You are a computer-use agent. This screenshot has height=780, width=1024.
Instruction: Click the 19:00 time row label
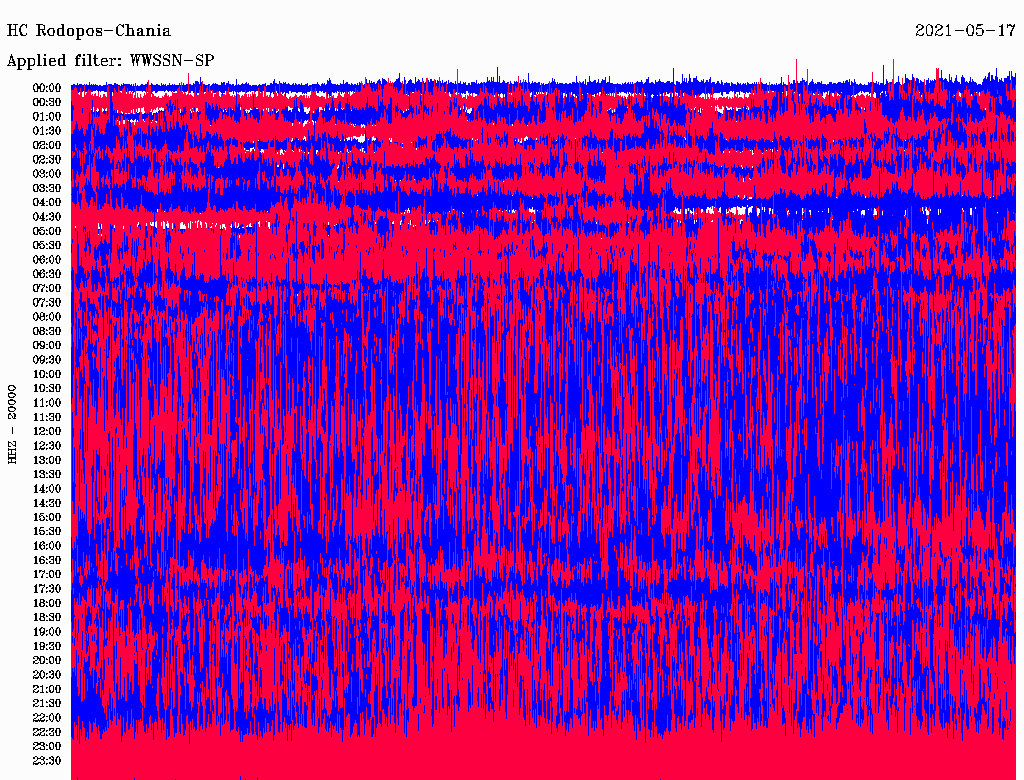(x=47, y=632)
